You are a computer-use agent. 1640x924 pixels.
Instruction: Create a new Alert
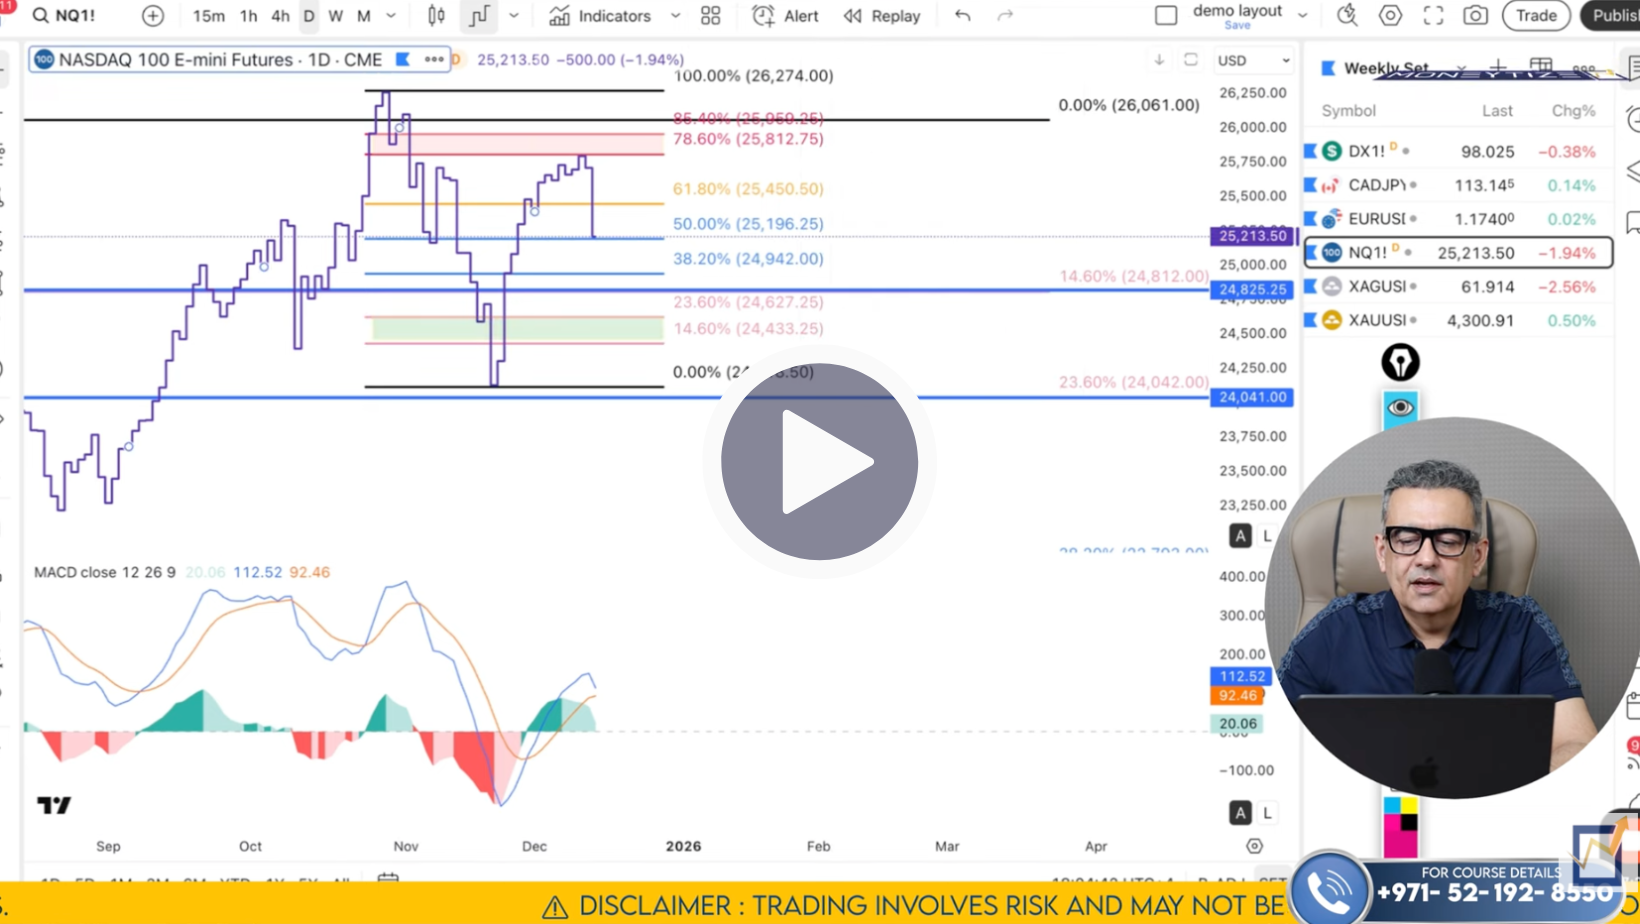(785, 16)
